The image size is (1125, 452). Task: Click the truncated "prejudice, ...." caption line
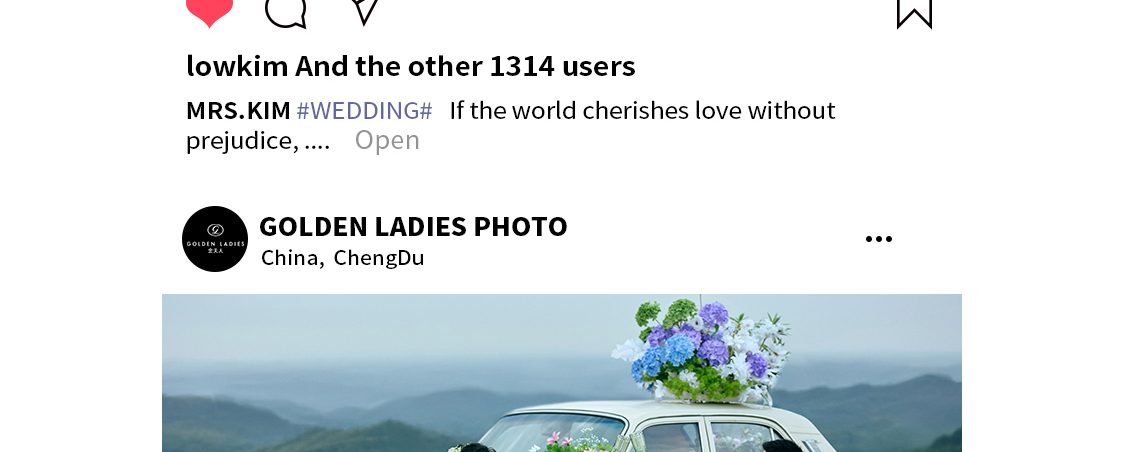(x=258, y=141)
